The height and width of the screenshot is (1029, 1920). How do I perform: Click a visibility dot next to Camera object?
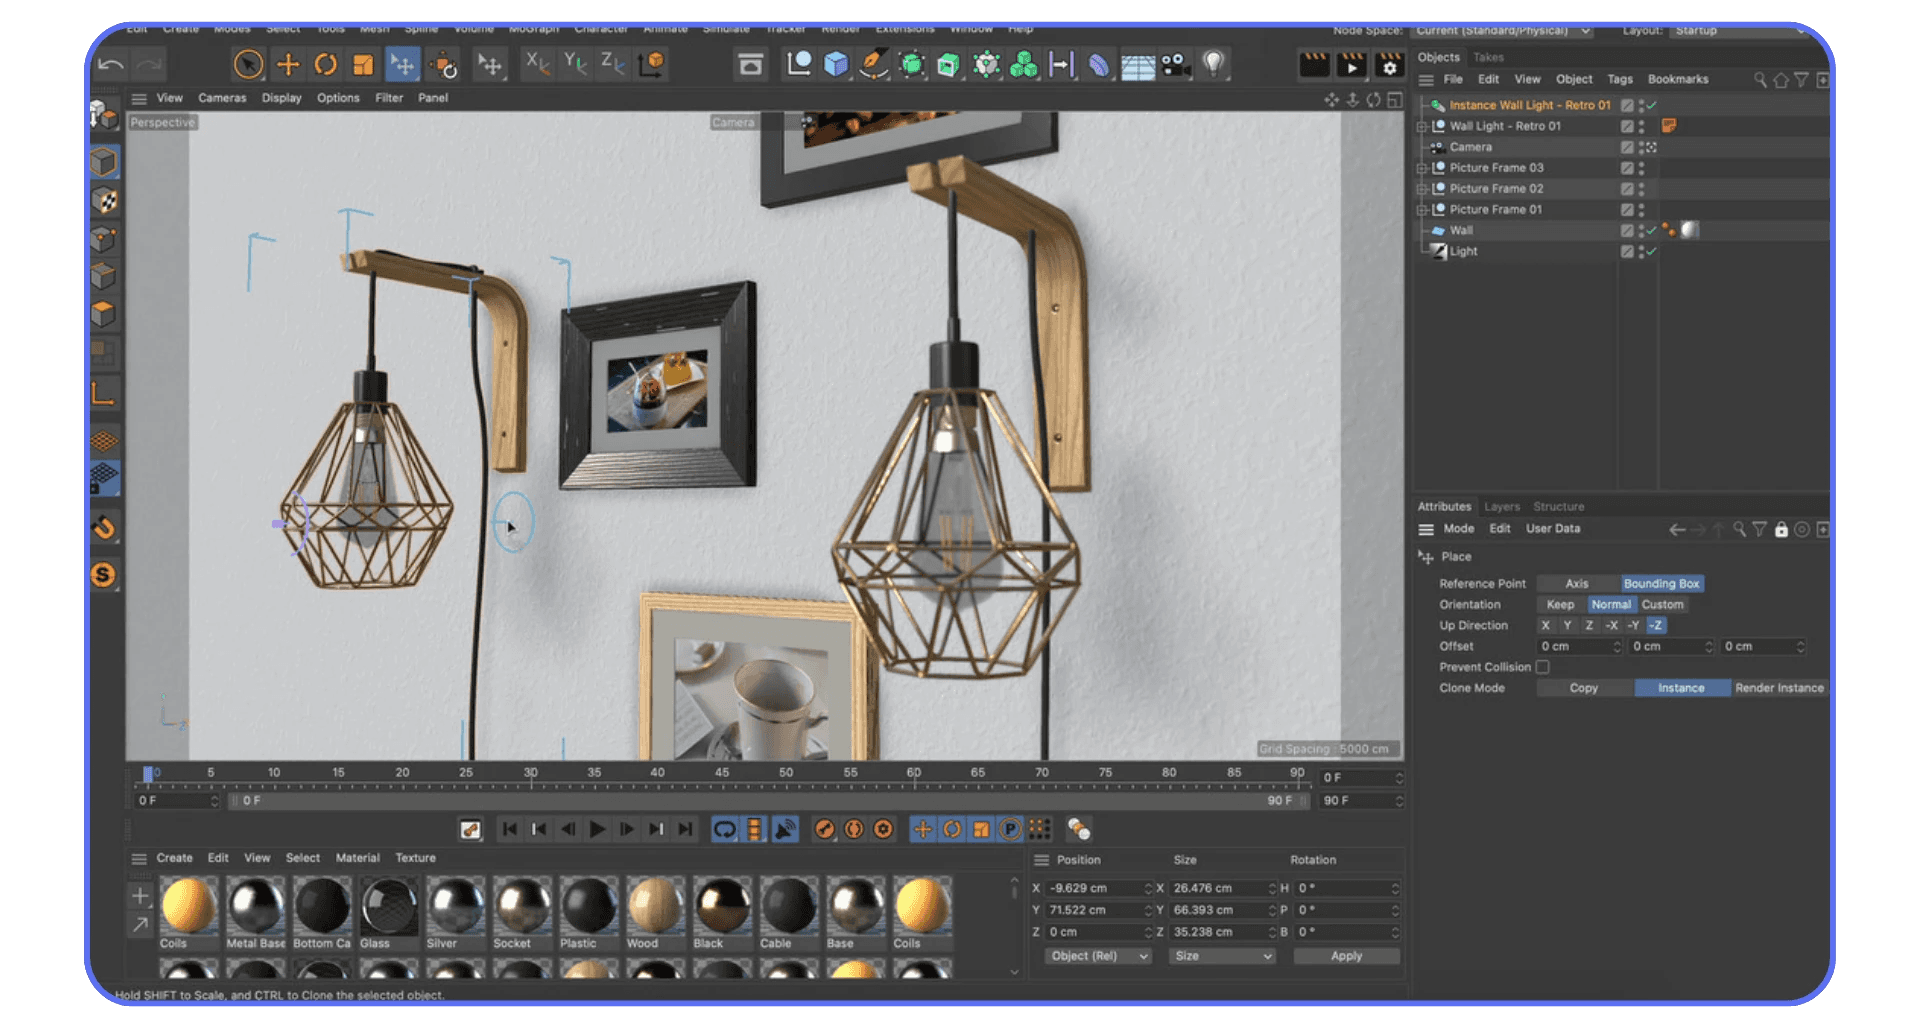(x=1641, y=146)
